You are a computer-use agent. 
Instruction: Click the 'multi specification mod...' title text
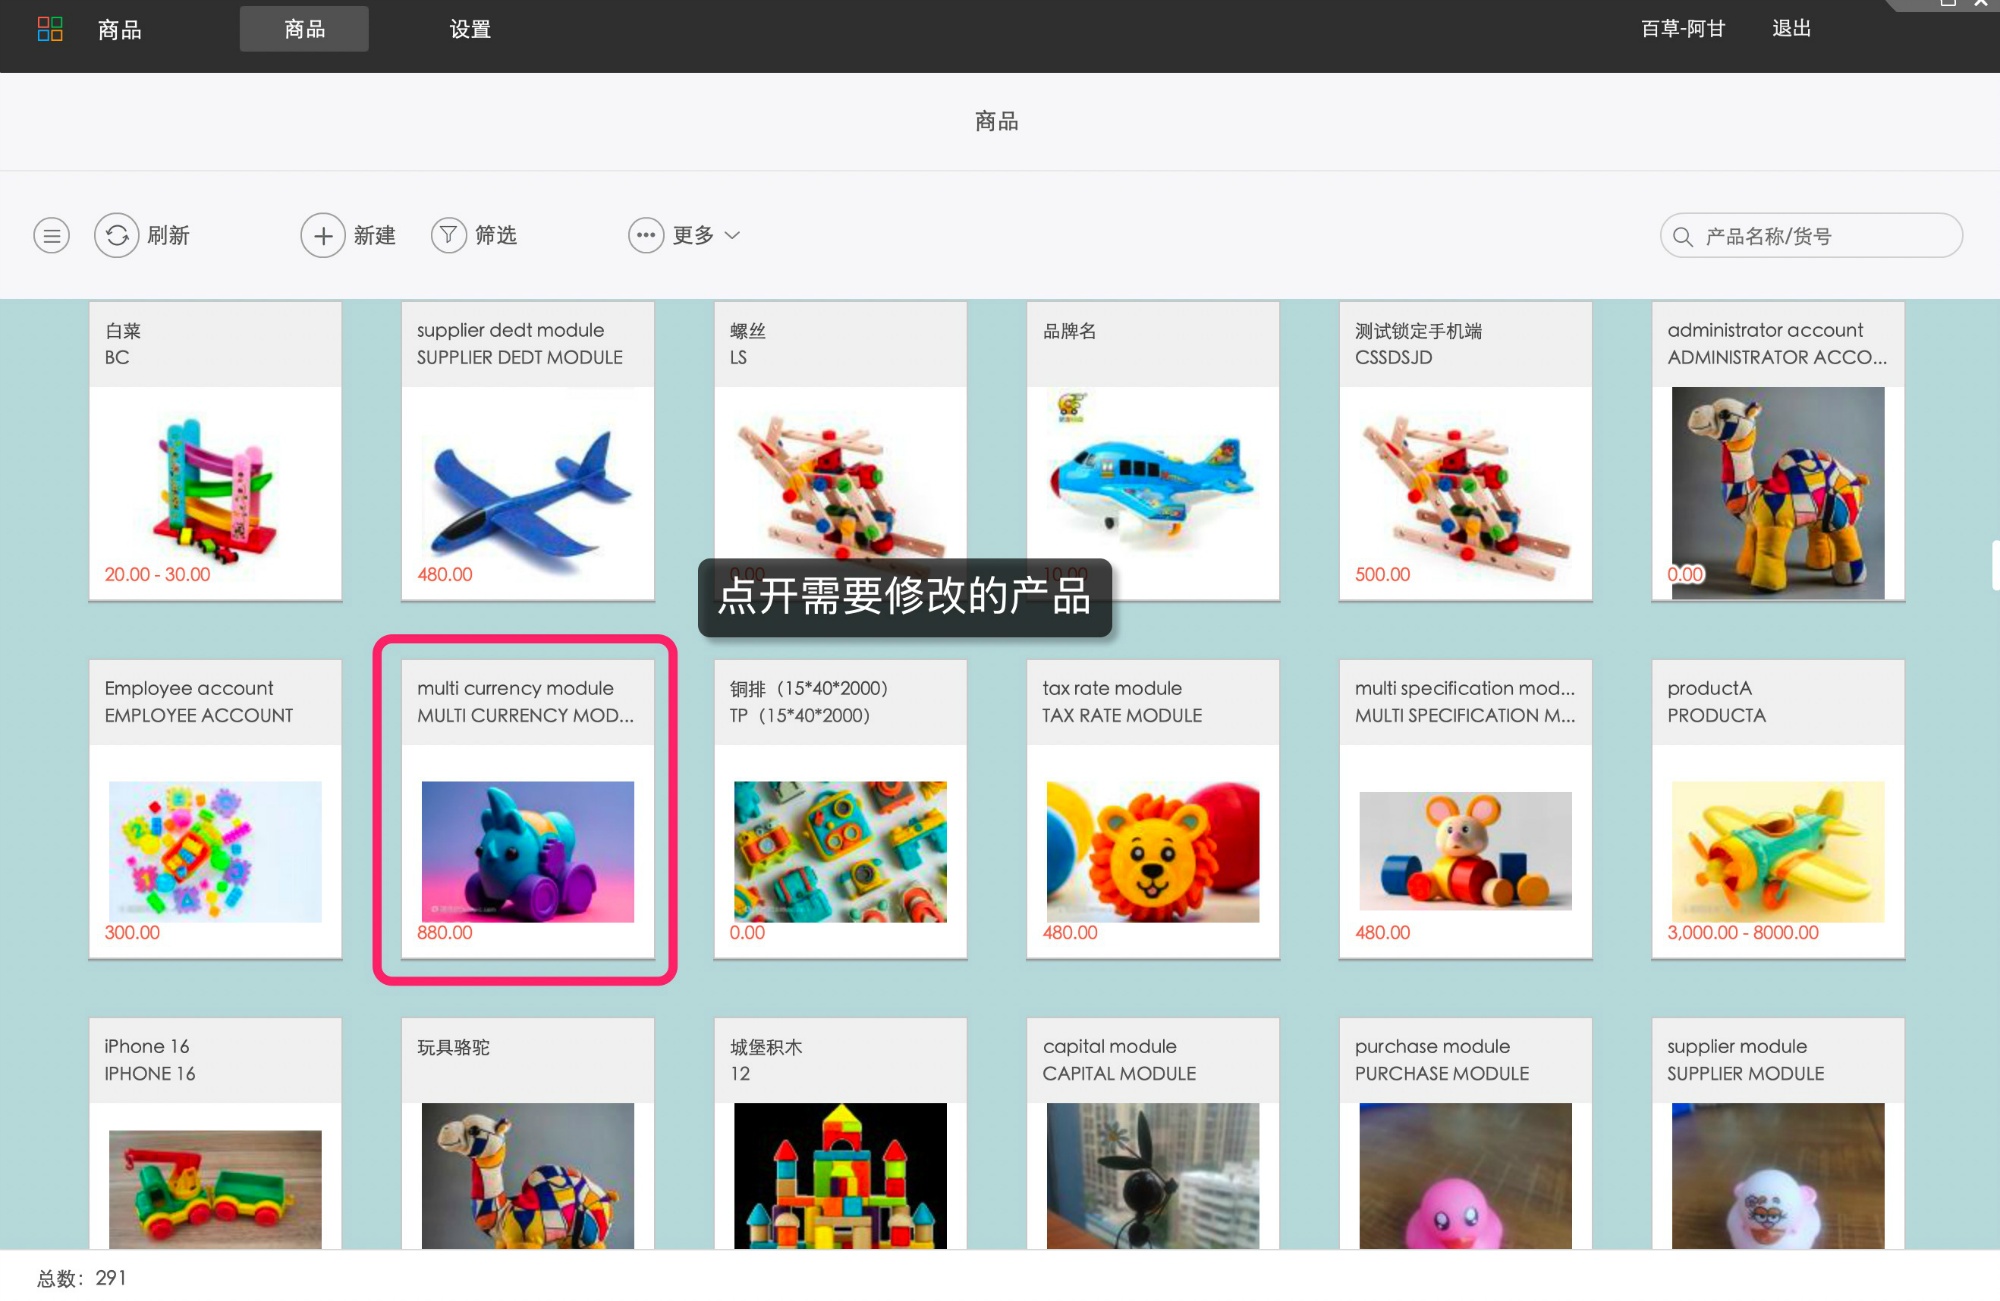1464,689
